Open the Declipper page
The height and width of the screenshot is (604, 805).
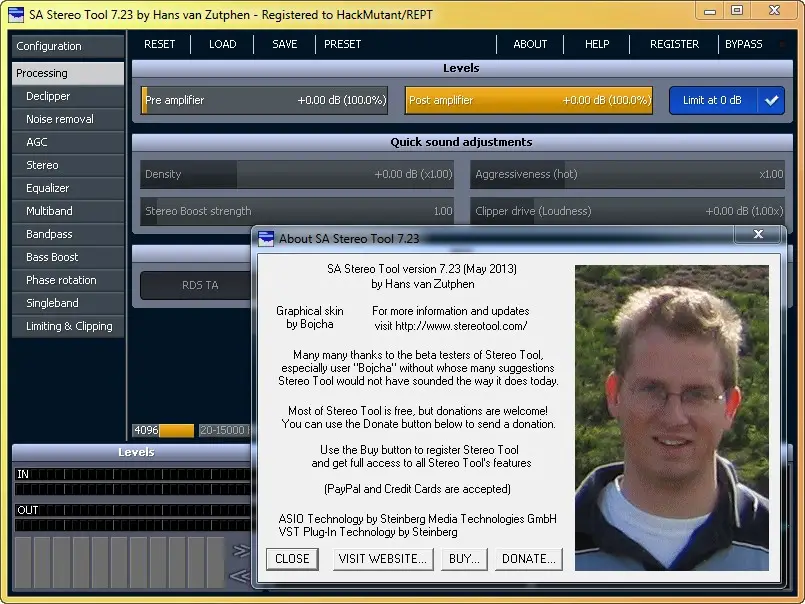68,96
